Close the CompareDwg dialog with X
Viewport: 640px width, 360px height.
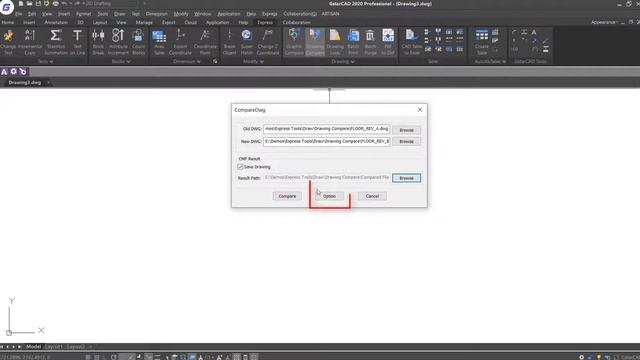point(420,110)
